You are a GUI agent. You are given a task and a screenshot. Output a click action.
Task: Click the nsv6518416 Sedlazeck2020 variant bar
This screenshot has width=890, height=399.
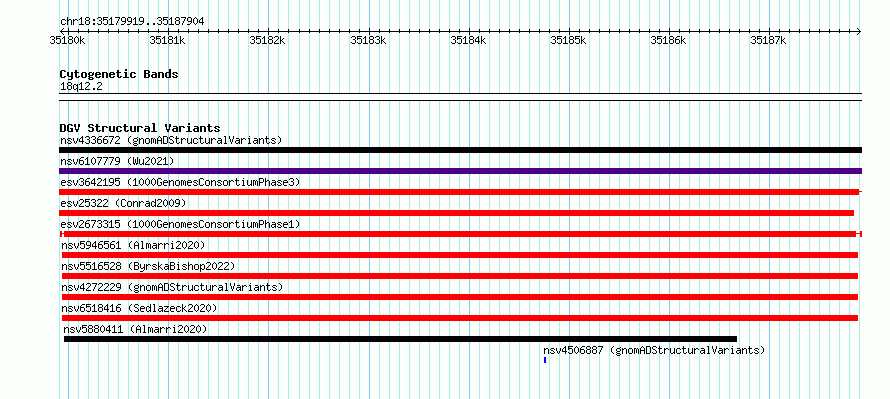(460, 318)
